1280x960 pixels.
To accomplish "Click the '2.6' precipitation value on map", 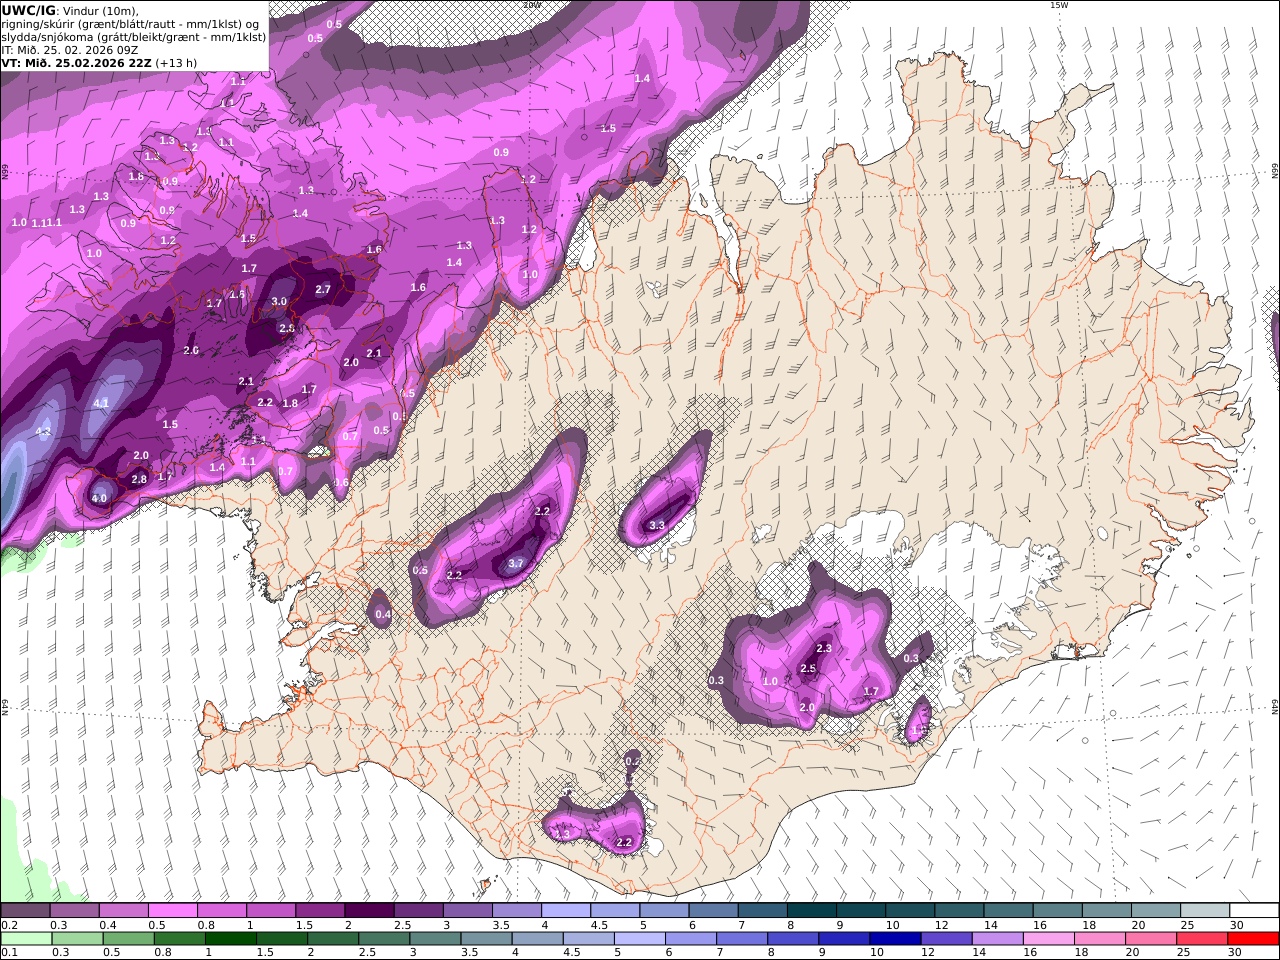I will point(192,350).
